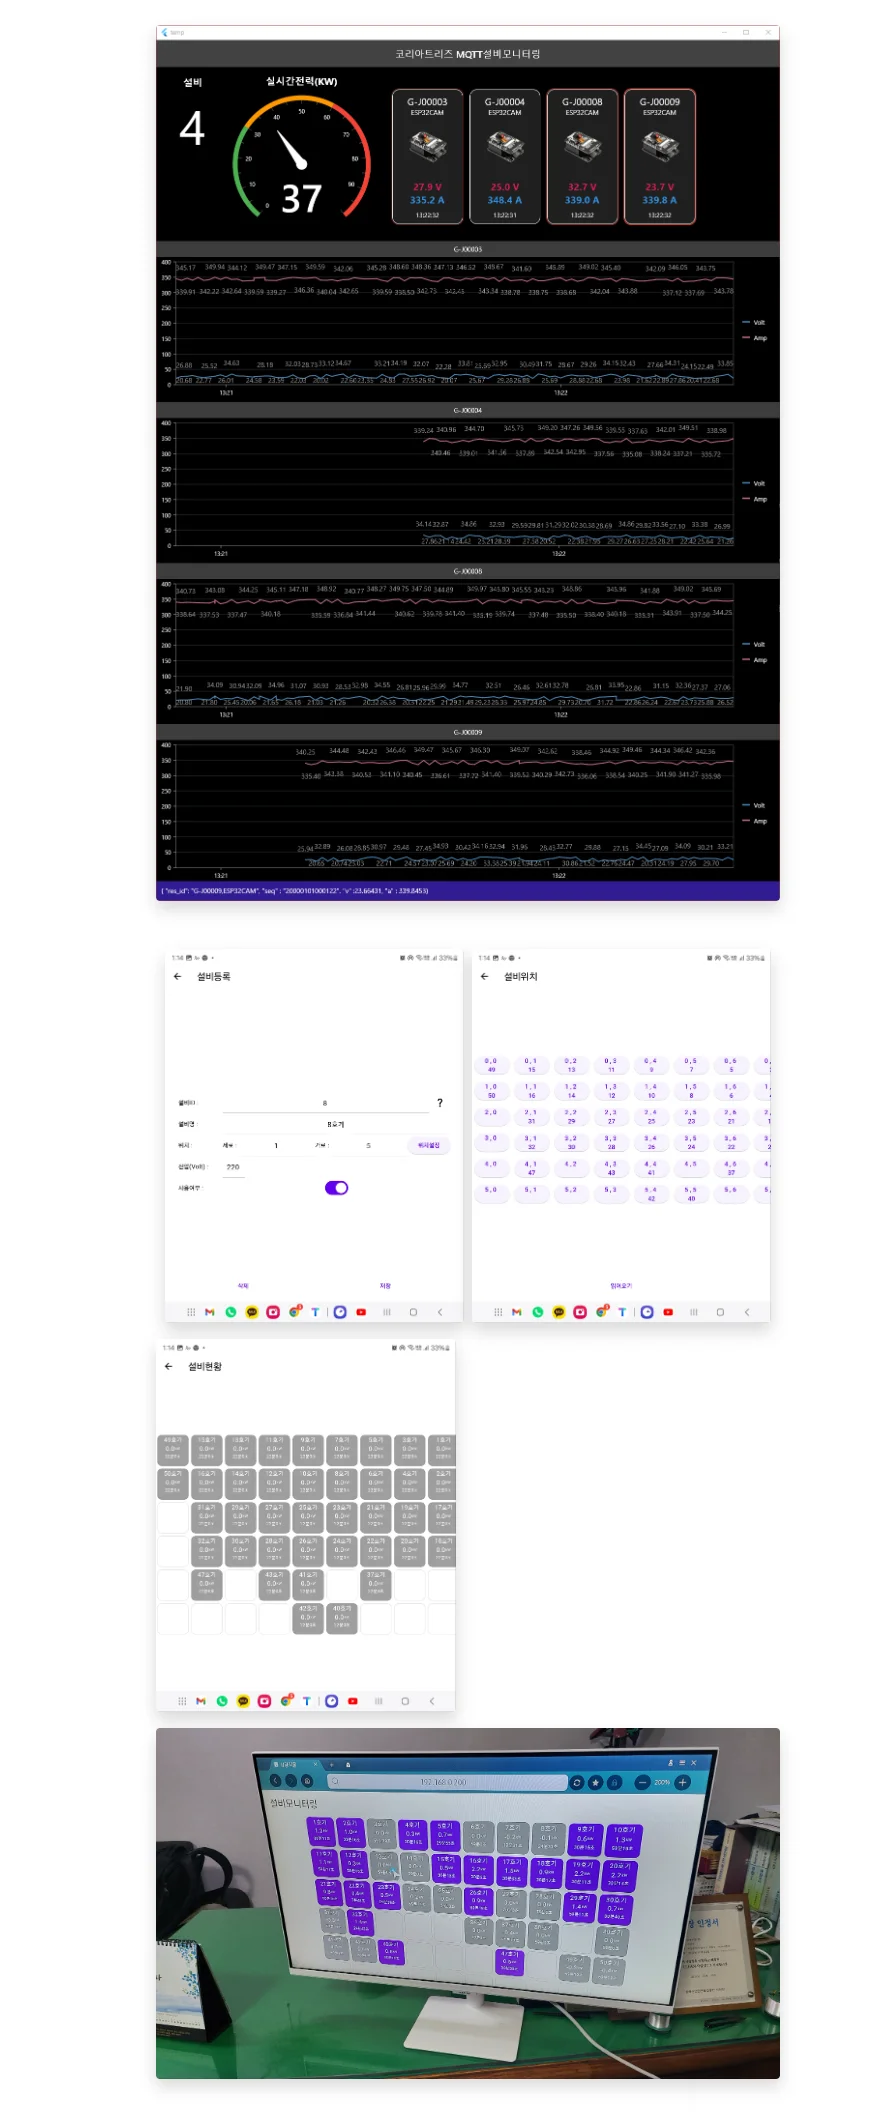Focus the 세로 position field
This screenshot has height=2127, width=880.
[x=276, y=1145]
